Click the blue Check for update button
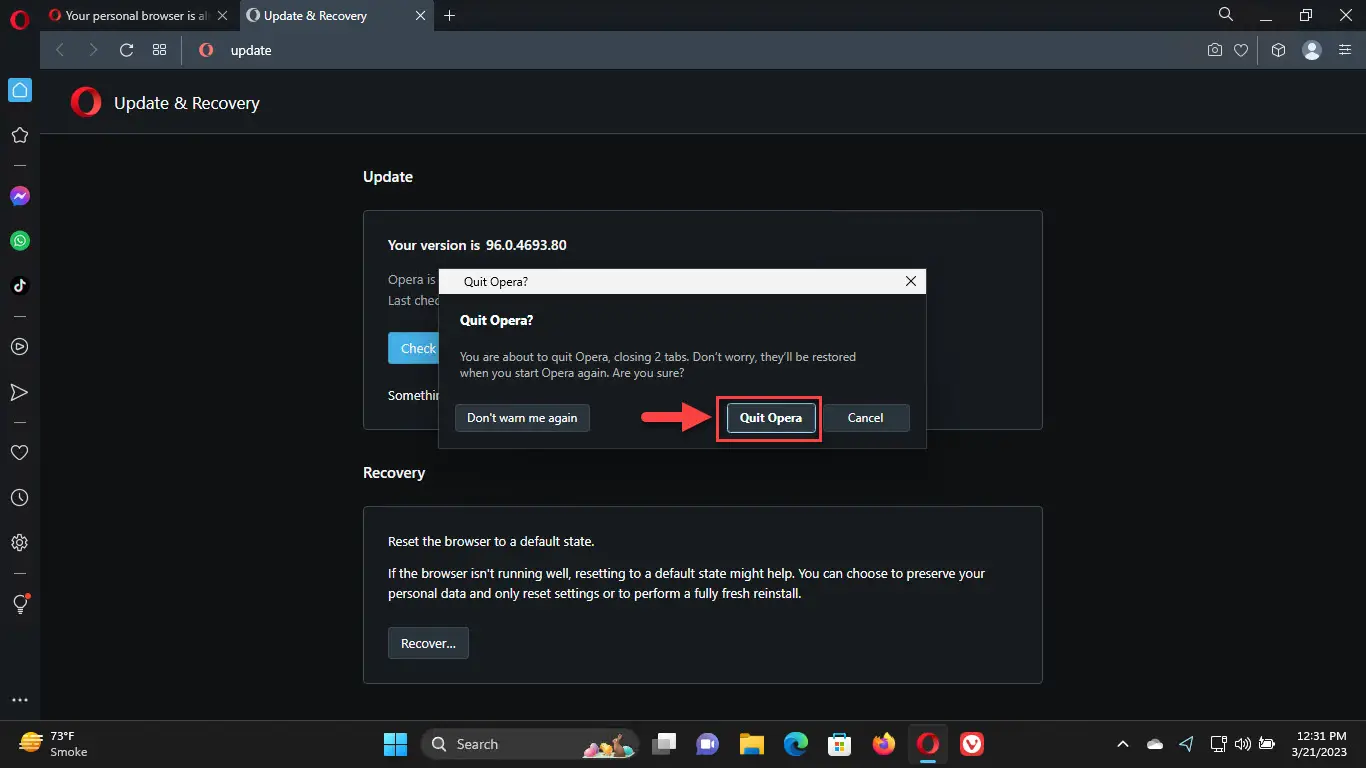Viewport: 1366px width, 768px height. pos(413,348)
